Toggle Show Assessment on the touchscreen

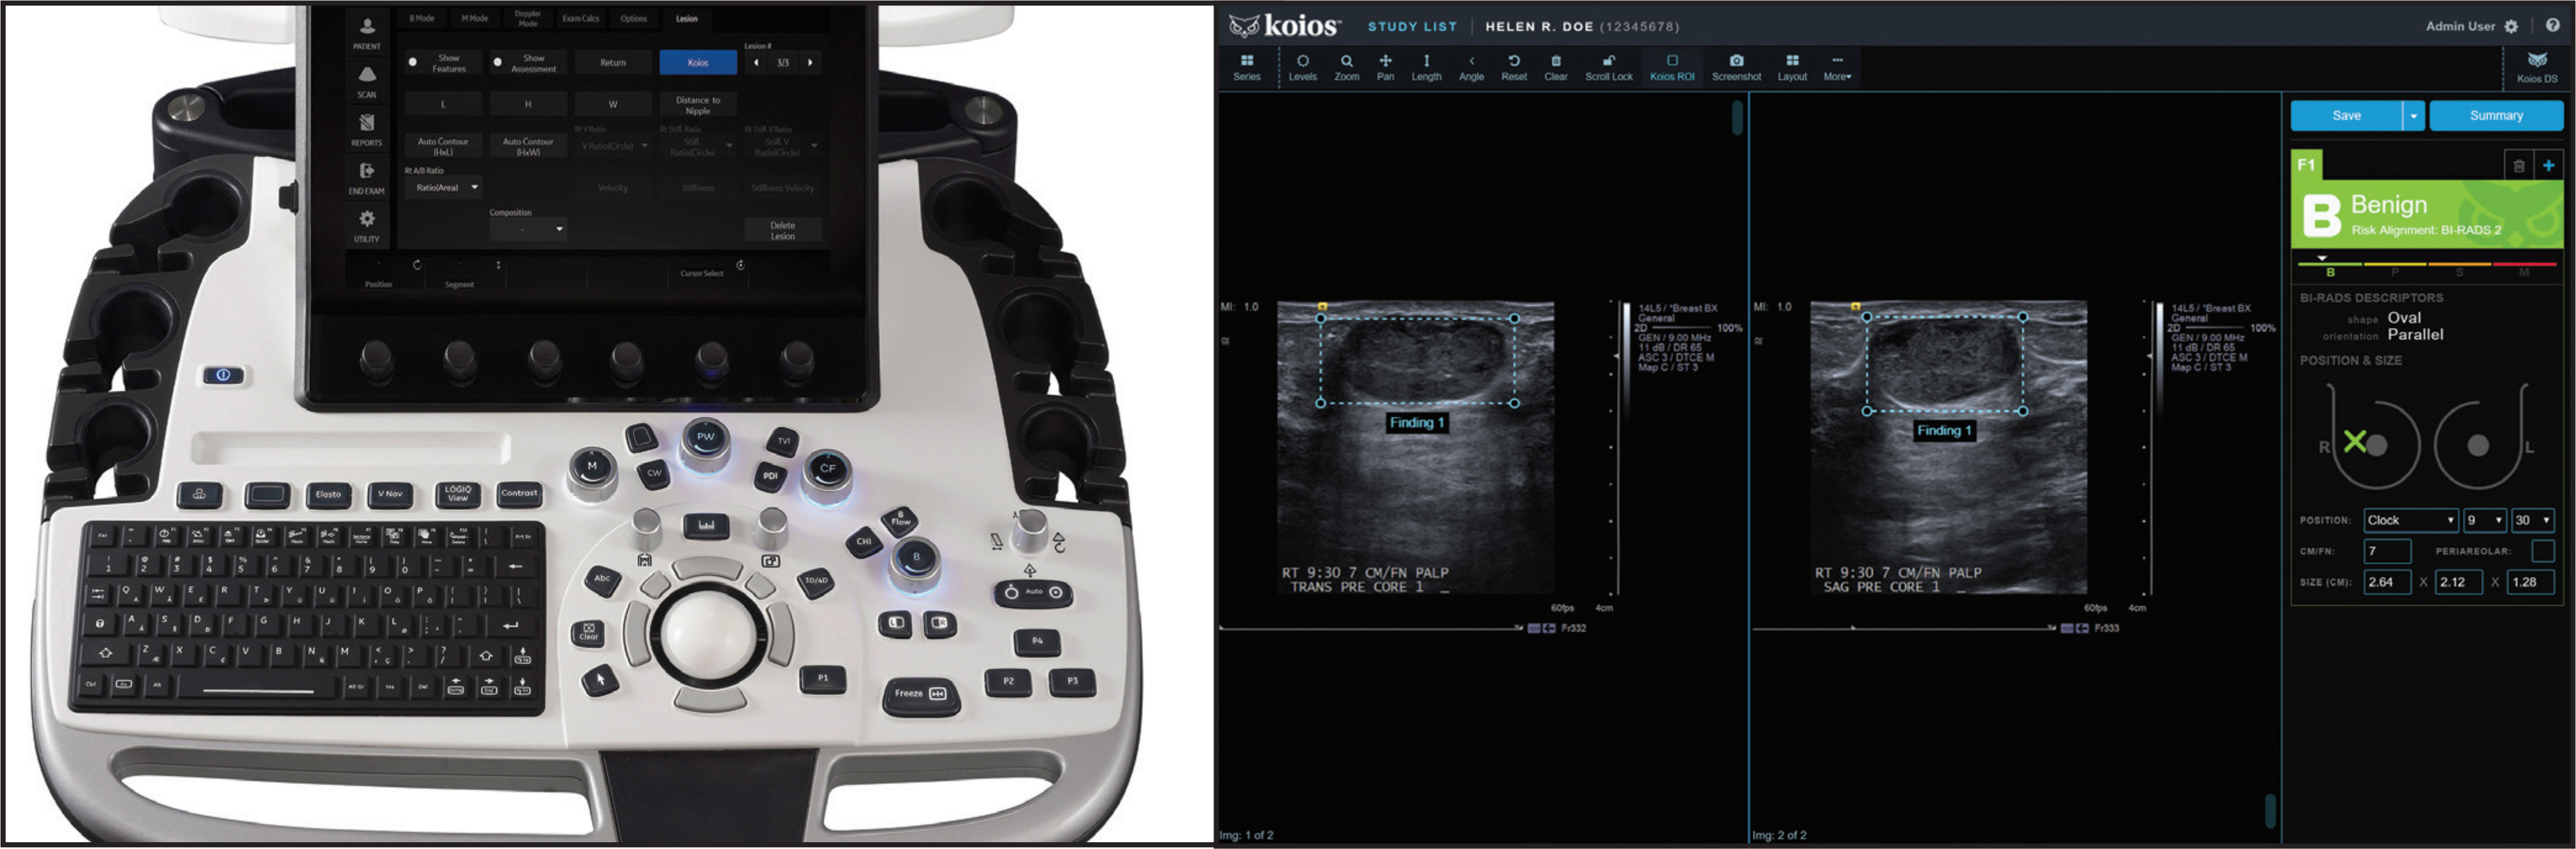[x=527, y=63]
